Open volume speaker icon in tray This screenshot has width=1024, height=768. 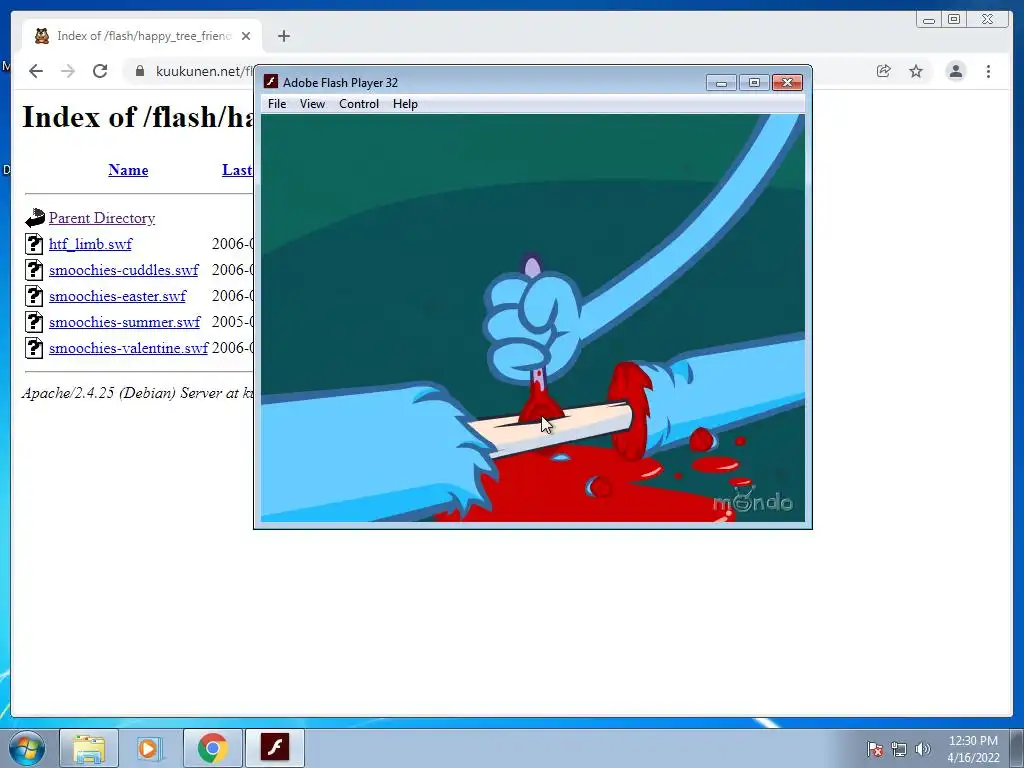pyautogui.click(x=923, y=749)
